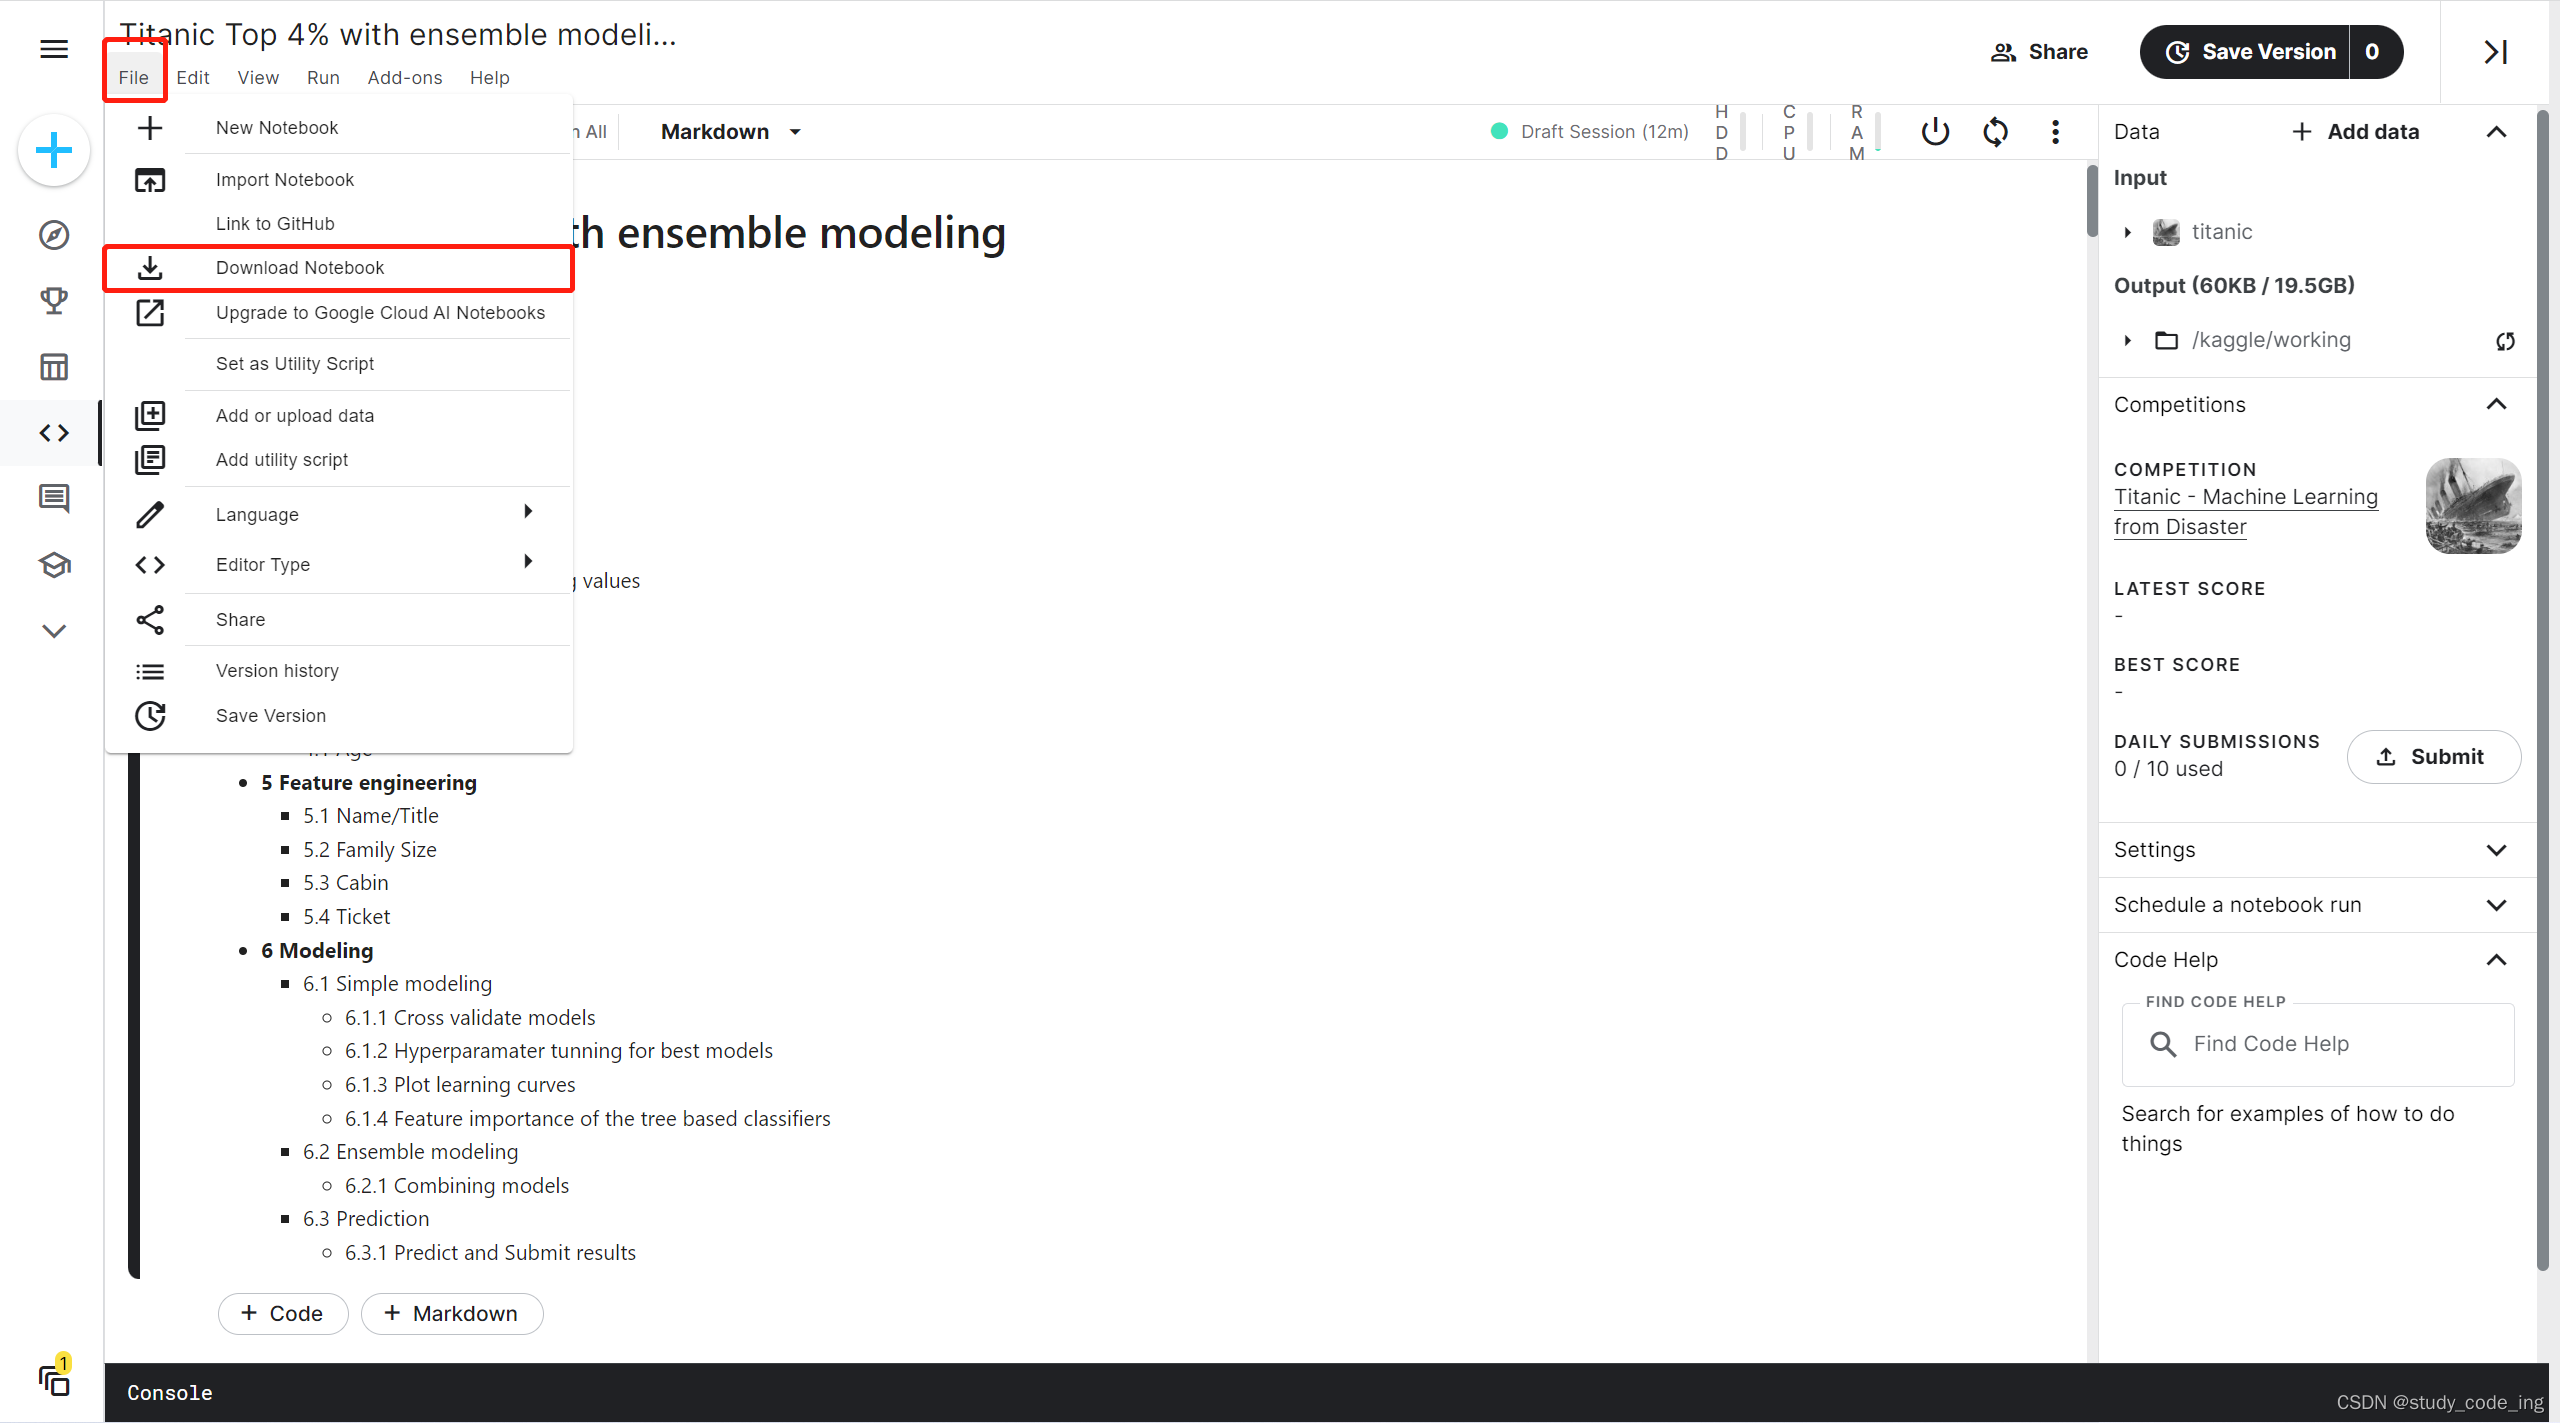Open the Language submenu arrow
The height and width of the screenshot is (1423, 2560).
coord(528,512)
